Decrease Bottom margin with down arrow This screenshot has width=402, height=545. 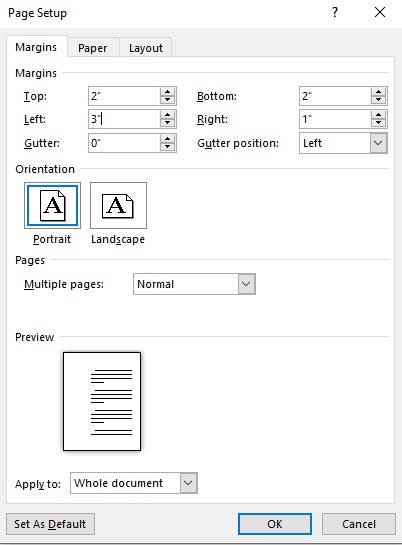pos(378,100)
